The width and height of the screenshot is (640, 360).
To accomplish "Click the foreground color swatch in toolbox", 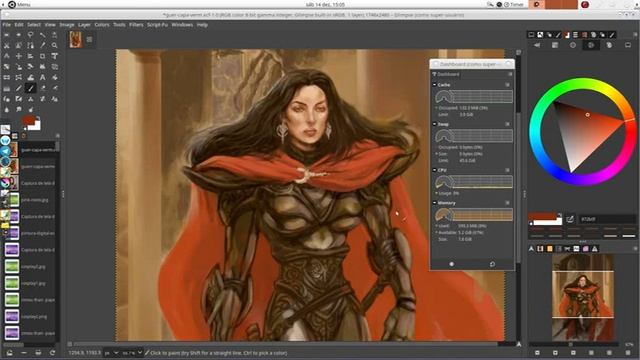I will (29, 120).
